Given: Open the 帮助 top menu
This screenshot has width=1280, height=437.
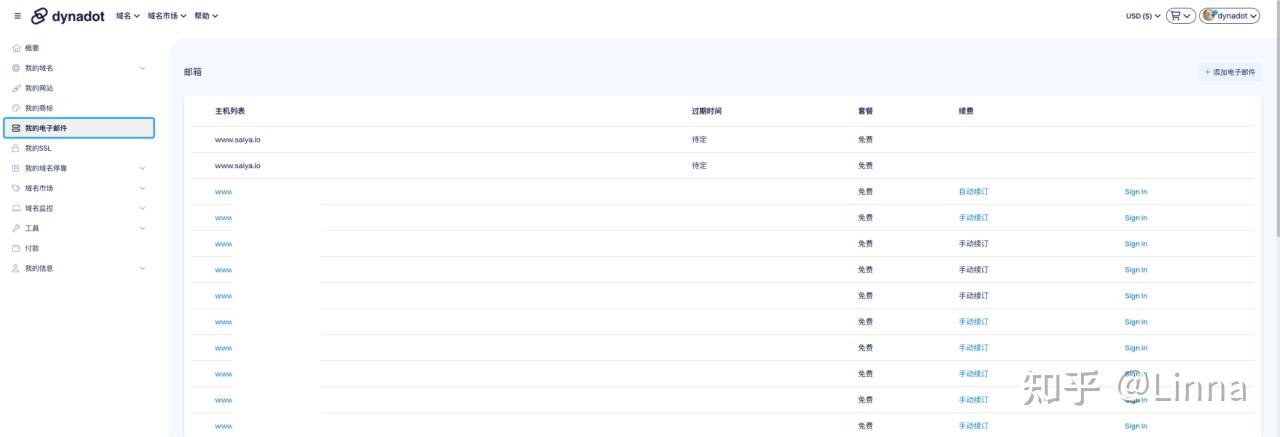Looking at the screenshot, I should click(206, 16).
